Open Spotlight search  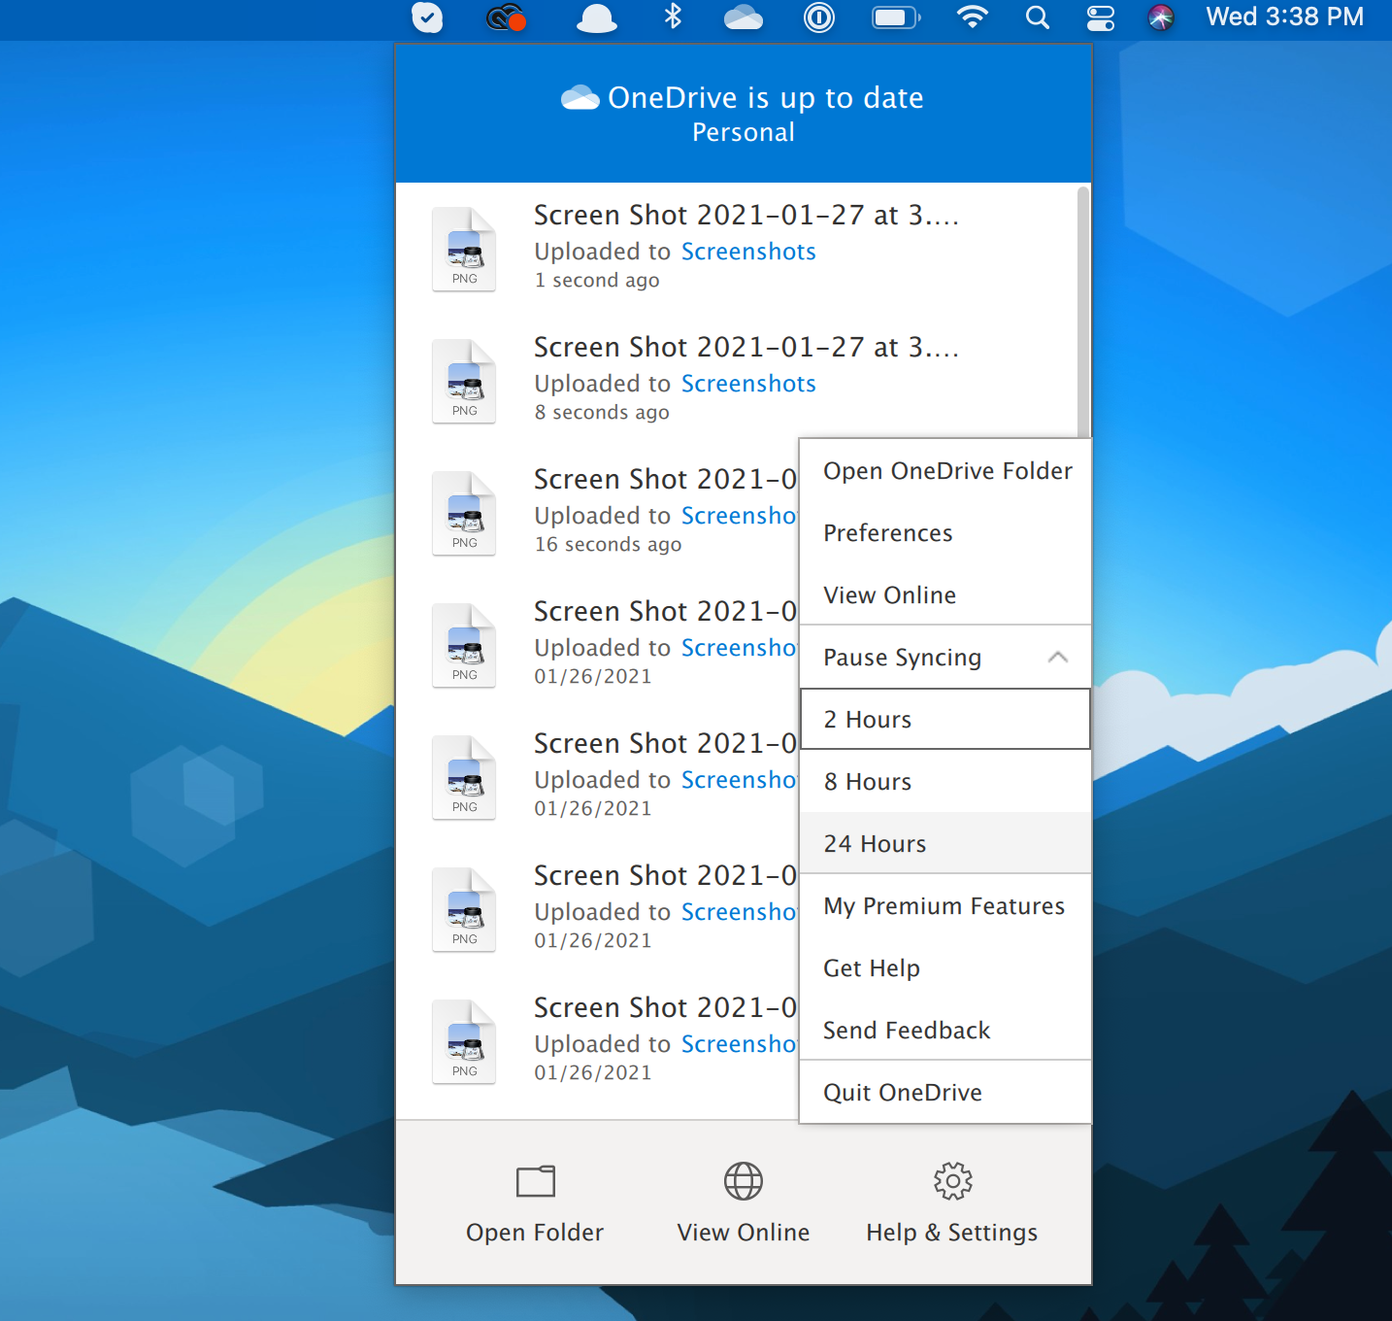point(1037,18)
